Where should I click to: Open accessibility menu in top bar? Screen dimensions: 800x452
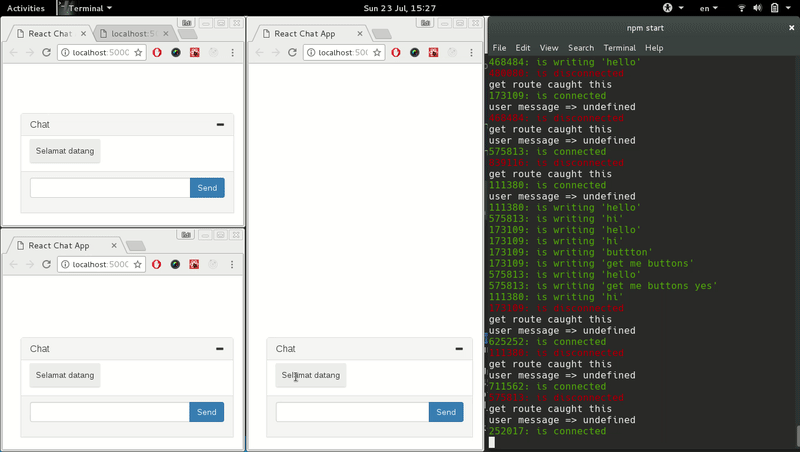point(672,8)
